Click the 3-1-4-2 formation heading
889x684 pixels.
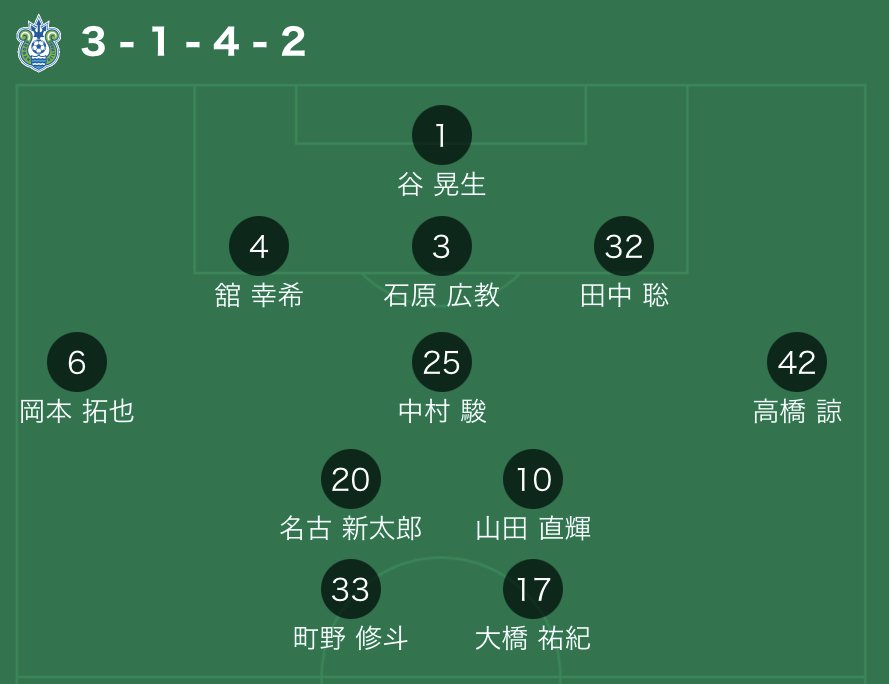tap(194, 42)
